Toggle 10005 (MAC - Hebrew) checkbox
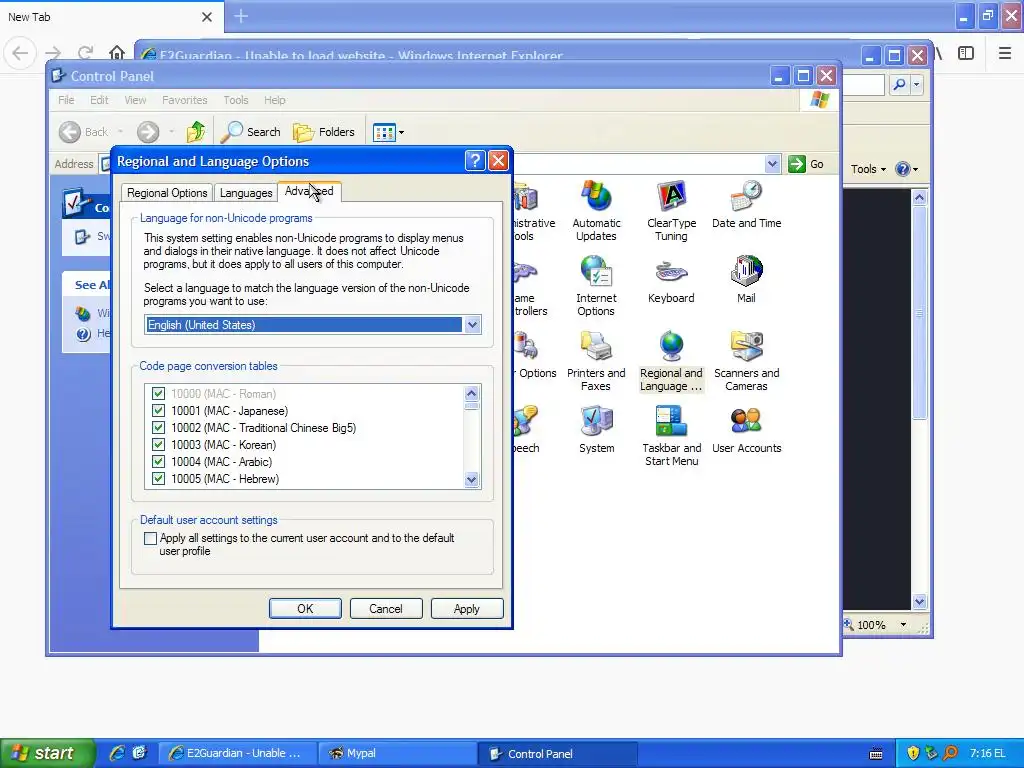The height and width of the screenshot is (768, 1024). 158,479
